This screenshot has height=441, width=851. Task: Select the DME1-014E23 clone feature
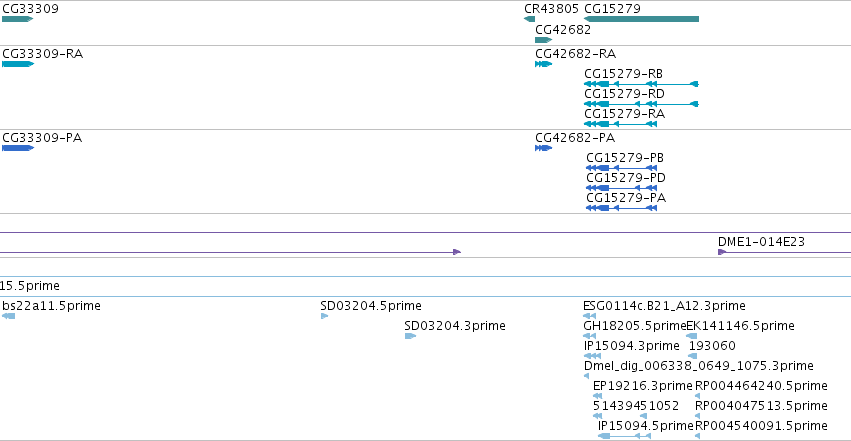pos(784,252)
